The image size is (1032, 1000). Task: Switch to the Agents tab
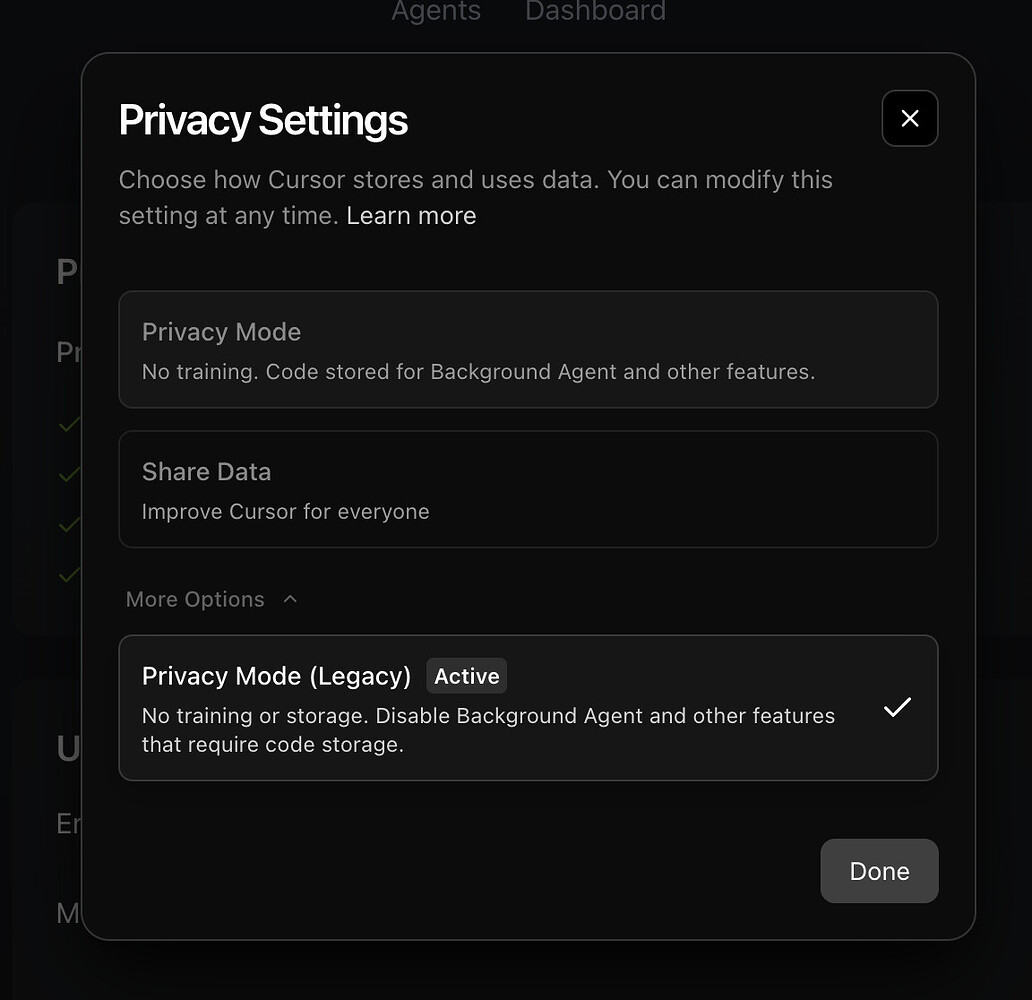436,12
